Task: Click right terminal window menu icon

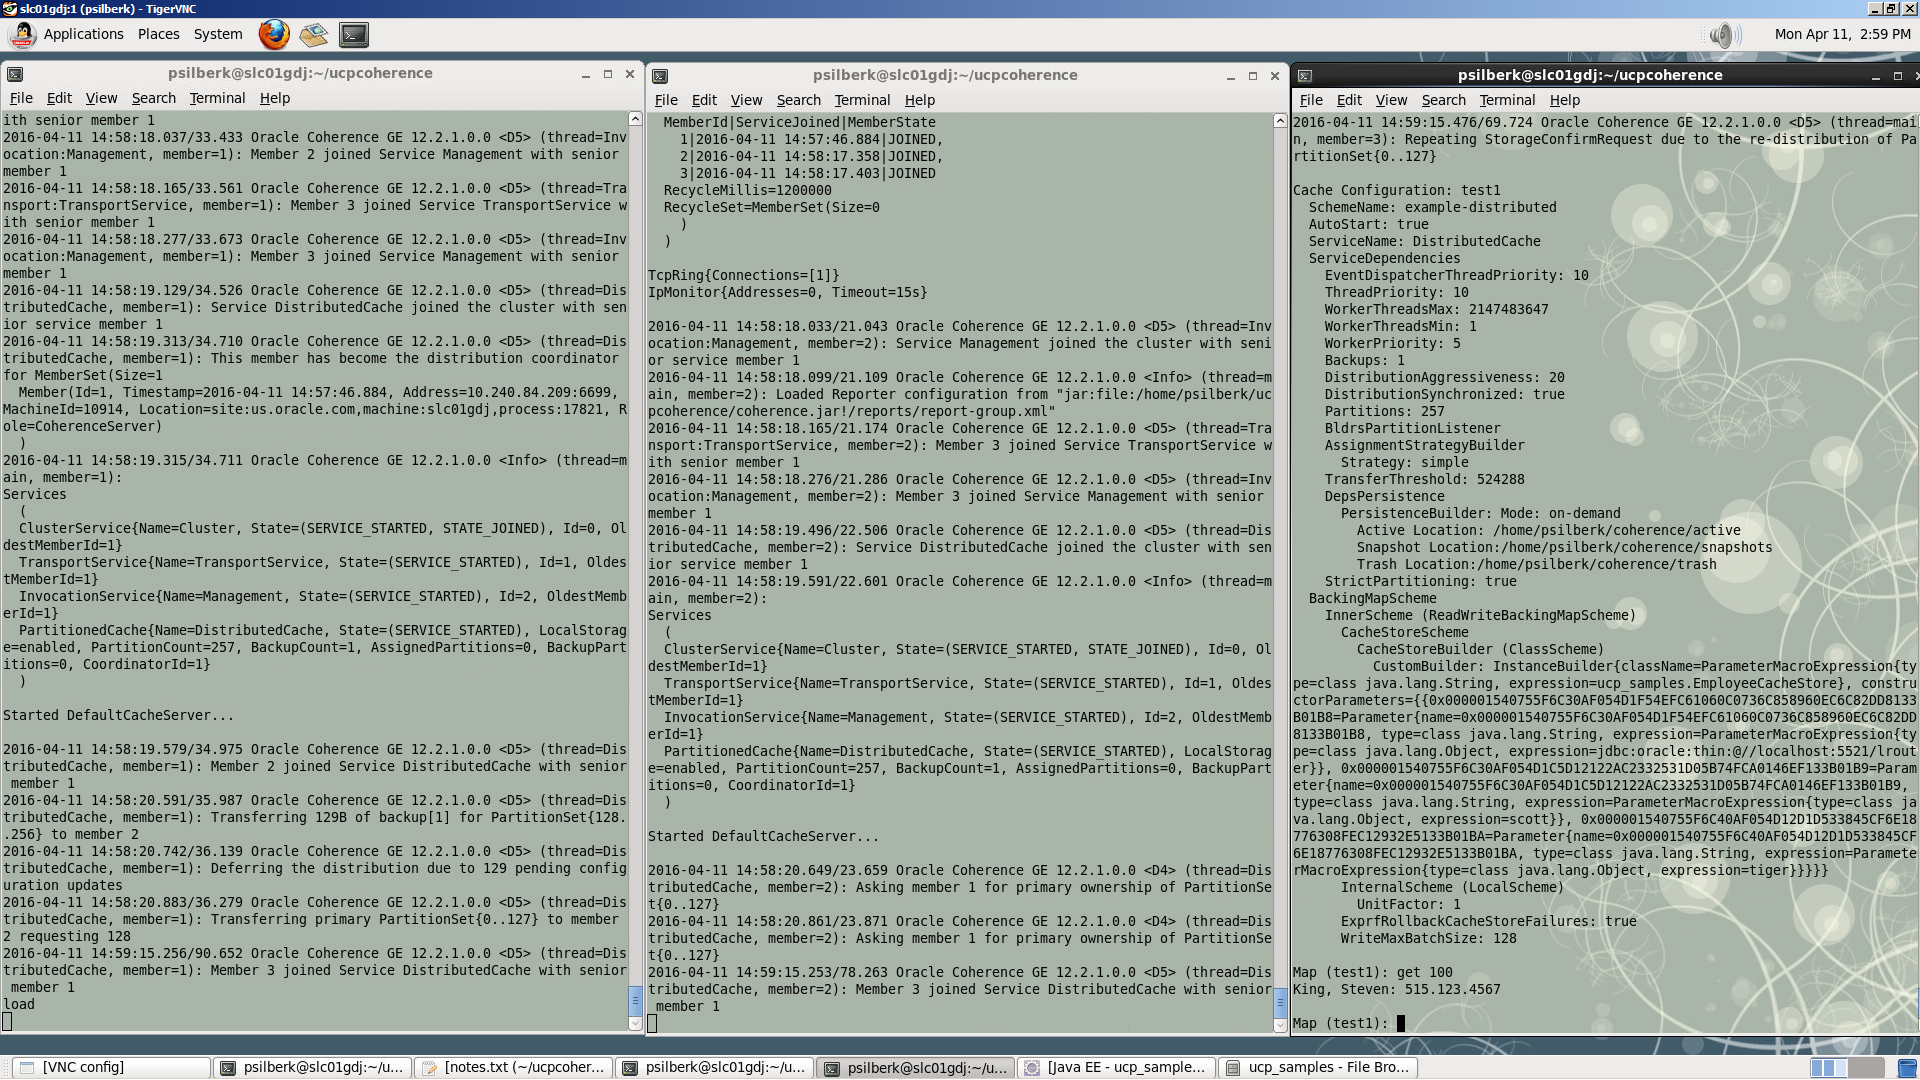Action: click(1305, 76)
